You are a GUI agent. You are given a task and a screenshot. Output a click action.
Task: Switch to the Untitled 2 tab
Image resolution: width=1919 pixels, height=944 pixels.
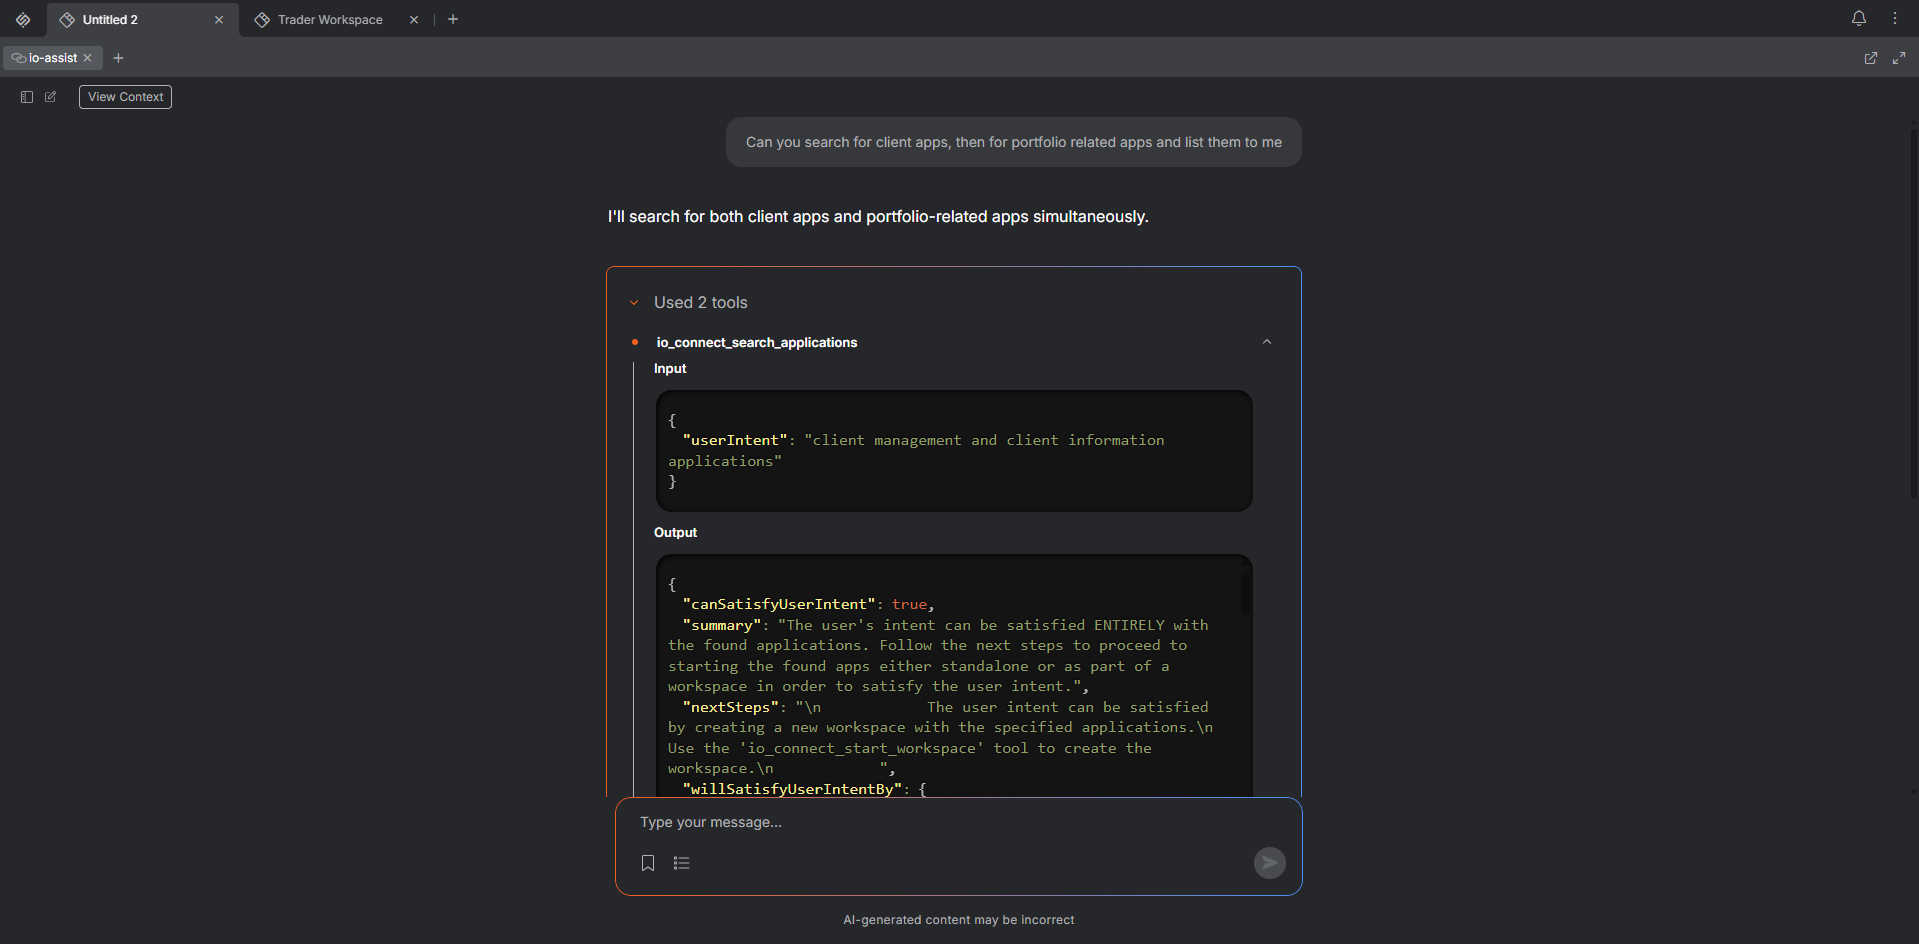tap(110, 20)
